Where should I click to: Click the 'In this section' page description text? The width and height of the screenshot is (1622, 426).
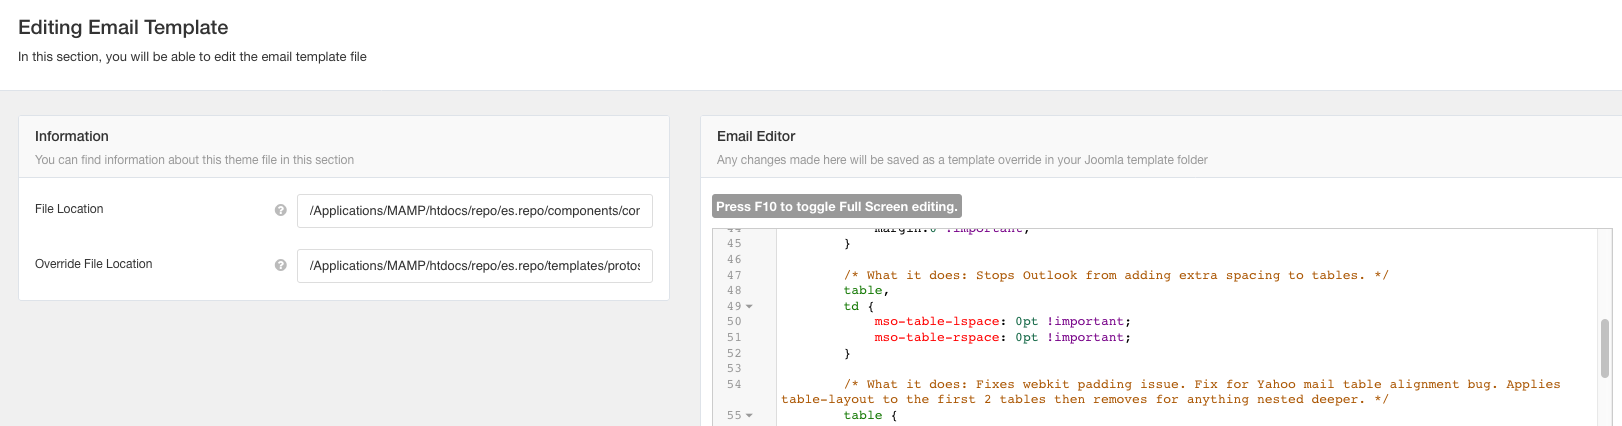click(192, 57)
